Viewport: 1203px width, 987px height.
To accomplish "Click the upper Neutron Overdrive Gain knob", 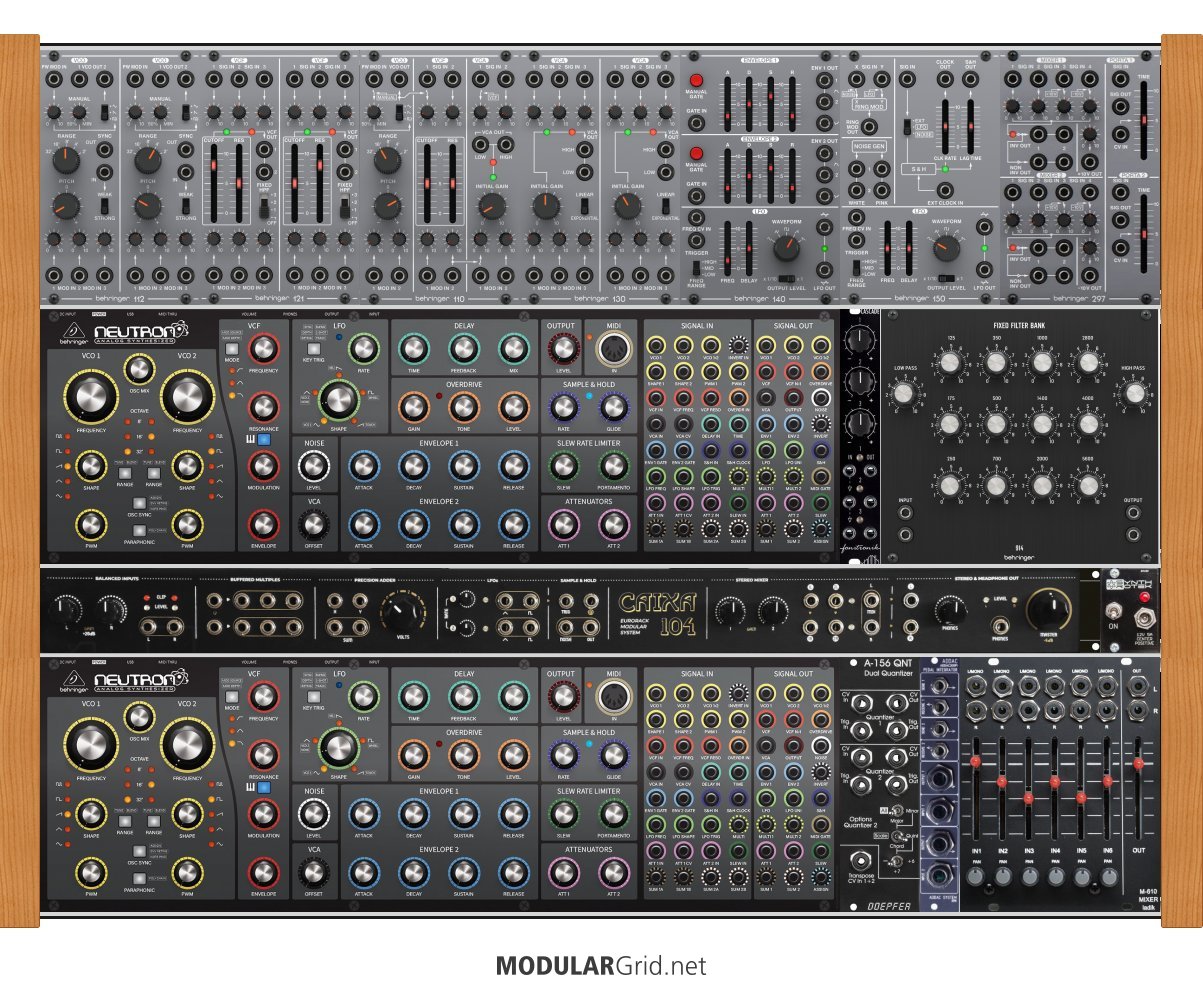I will 412,406.
